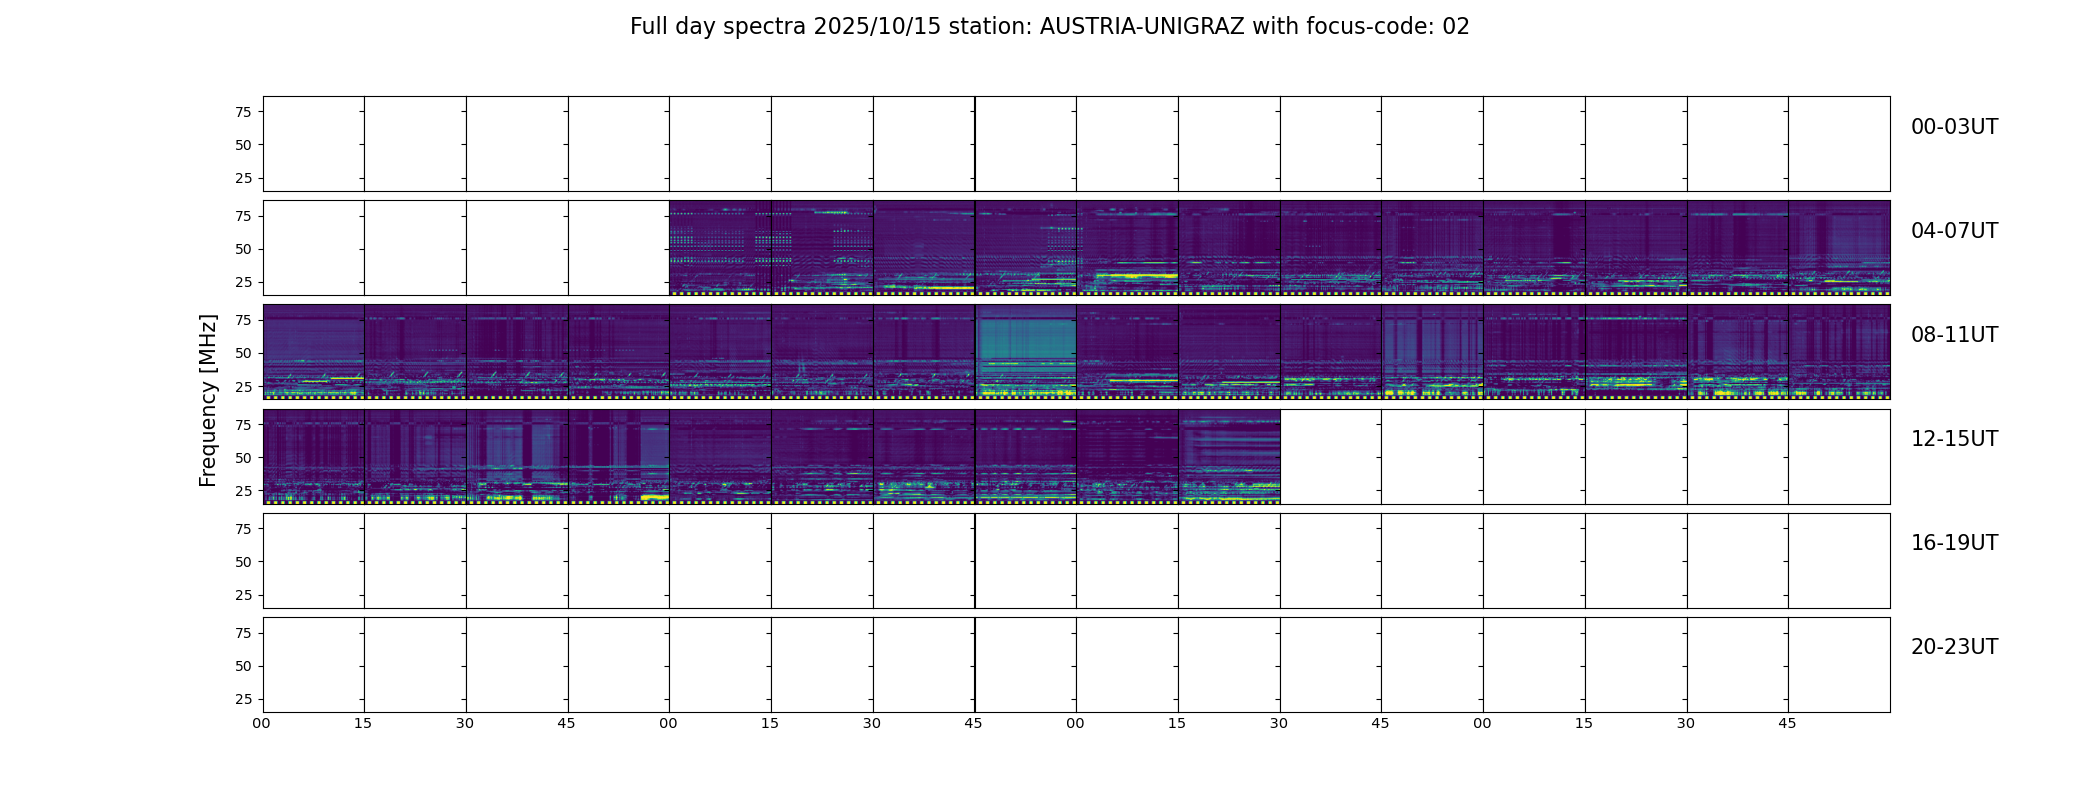Screen dimensions: 2100x800
Task: Open the first data segment at 05:00 UT
Action: tap(720, 248)
